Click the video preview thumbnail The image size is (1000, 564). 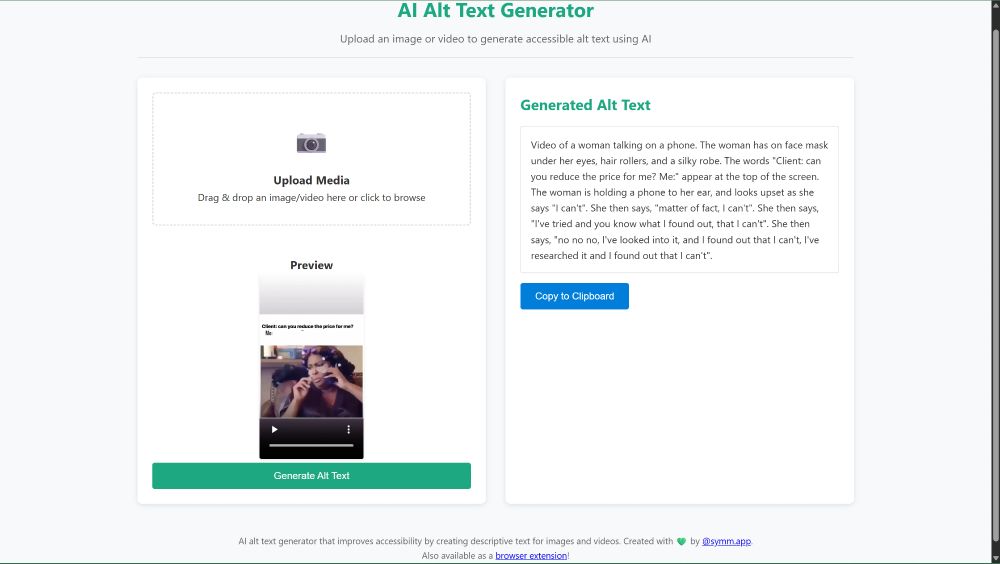pyautogui.click(x=311, y=367)
